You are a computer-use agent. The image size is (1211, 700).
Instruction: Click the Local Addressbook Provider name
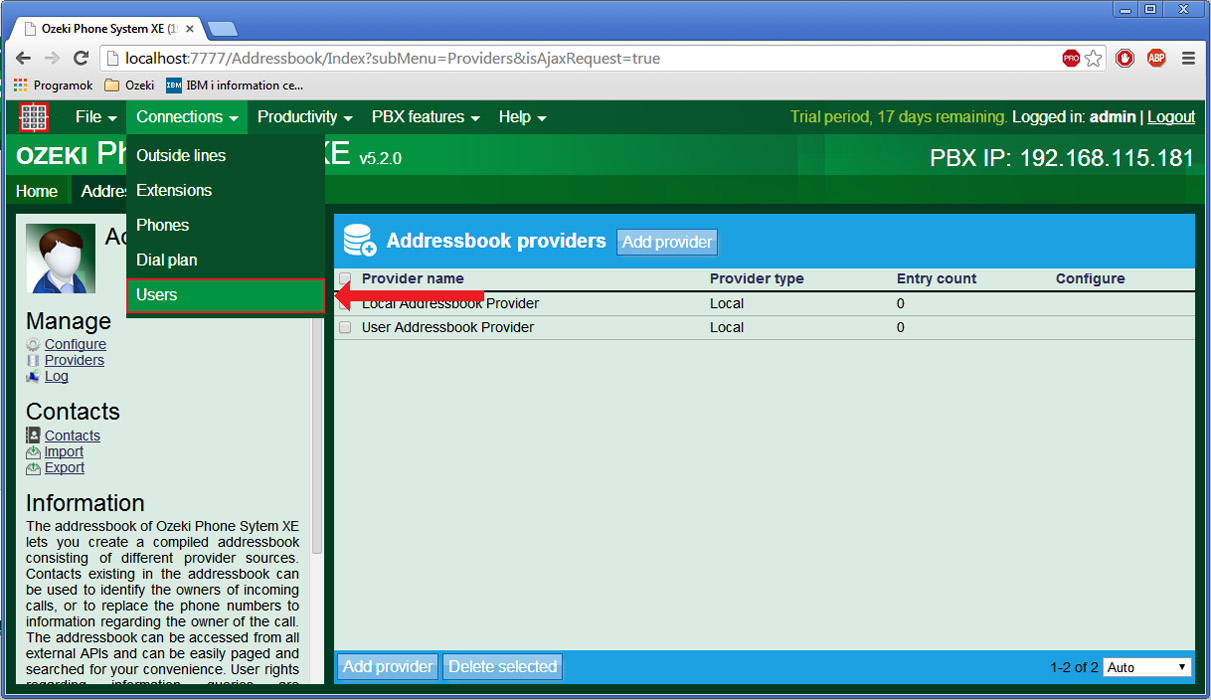[450, 303]
